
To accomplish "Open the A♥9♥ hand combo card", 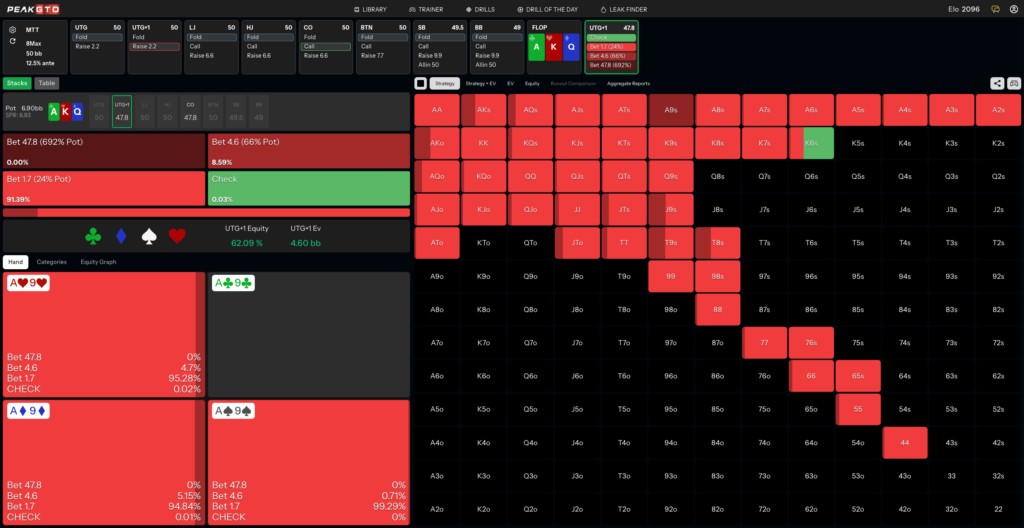I will tap(104, 335).
